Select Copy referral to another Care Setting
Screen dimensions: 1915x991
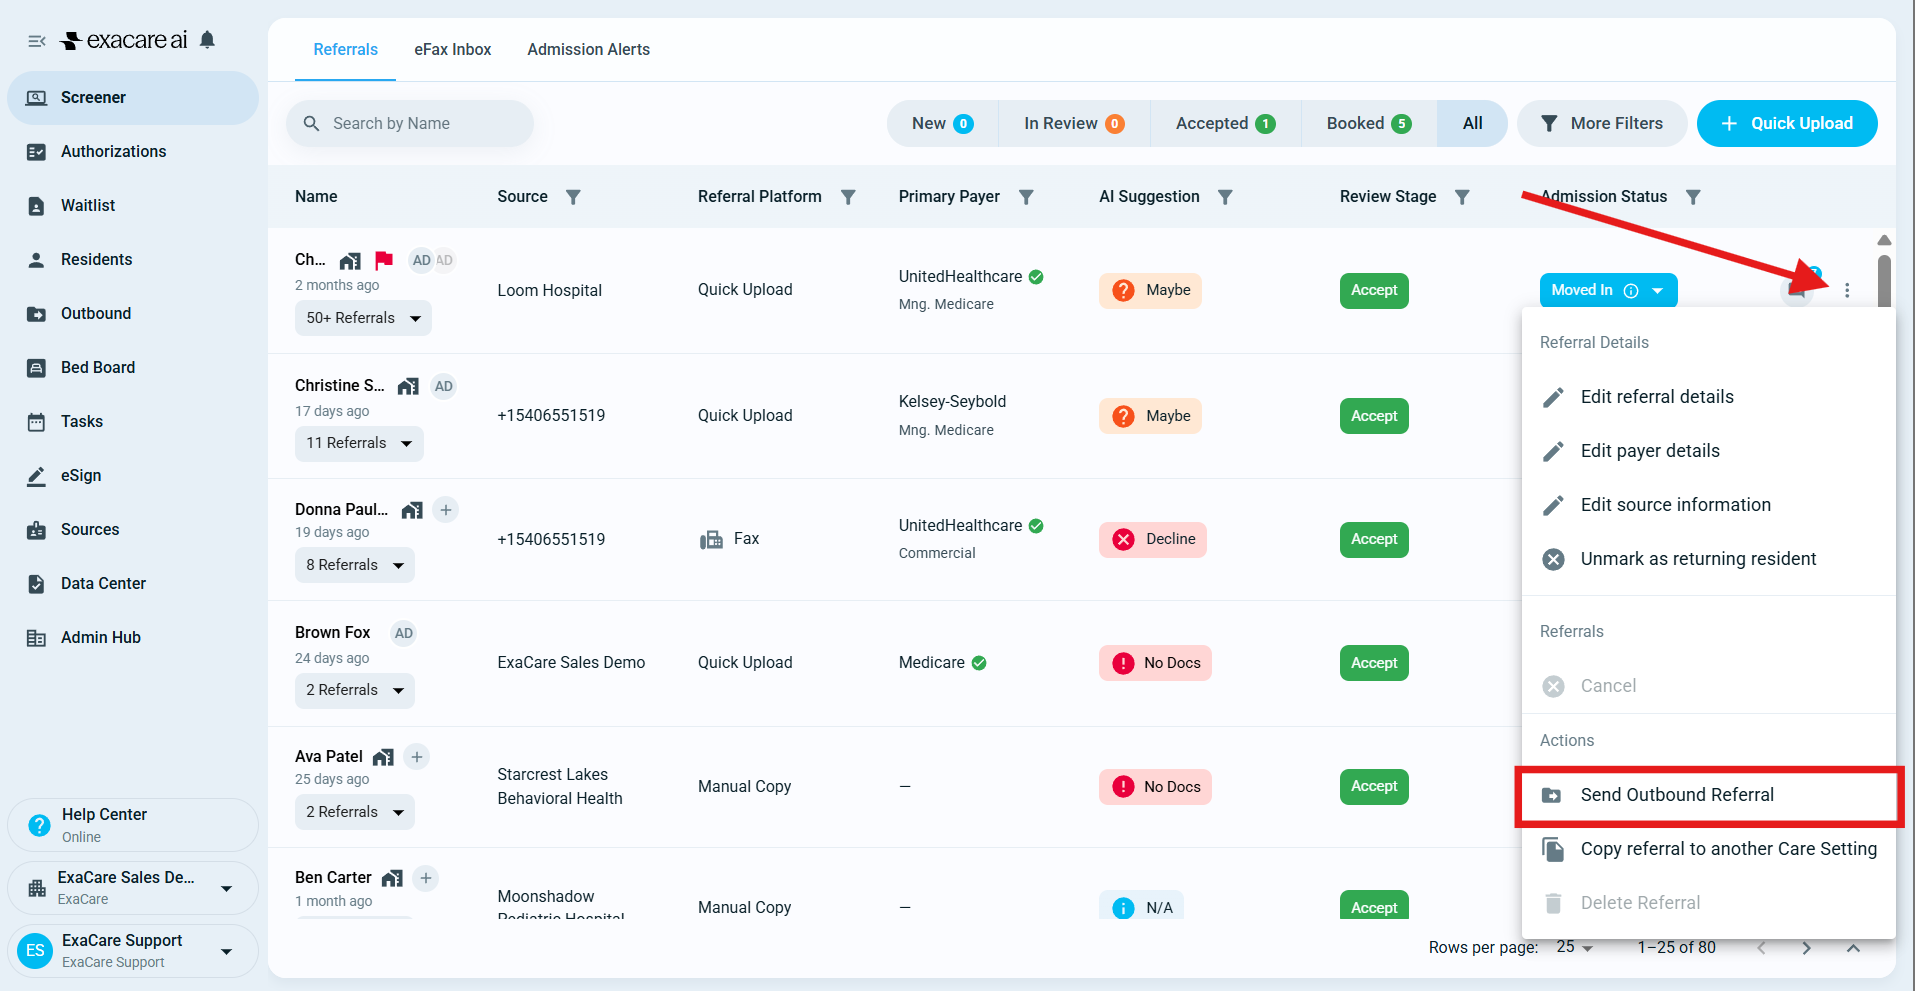point(1709,849)
